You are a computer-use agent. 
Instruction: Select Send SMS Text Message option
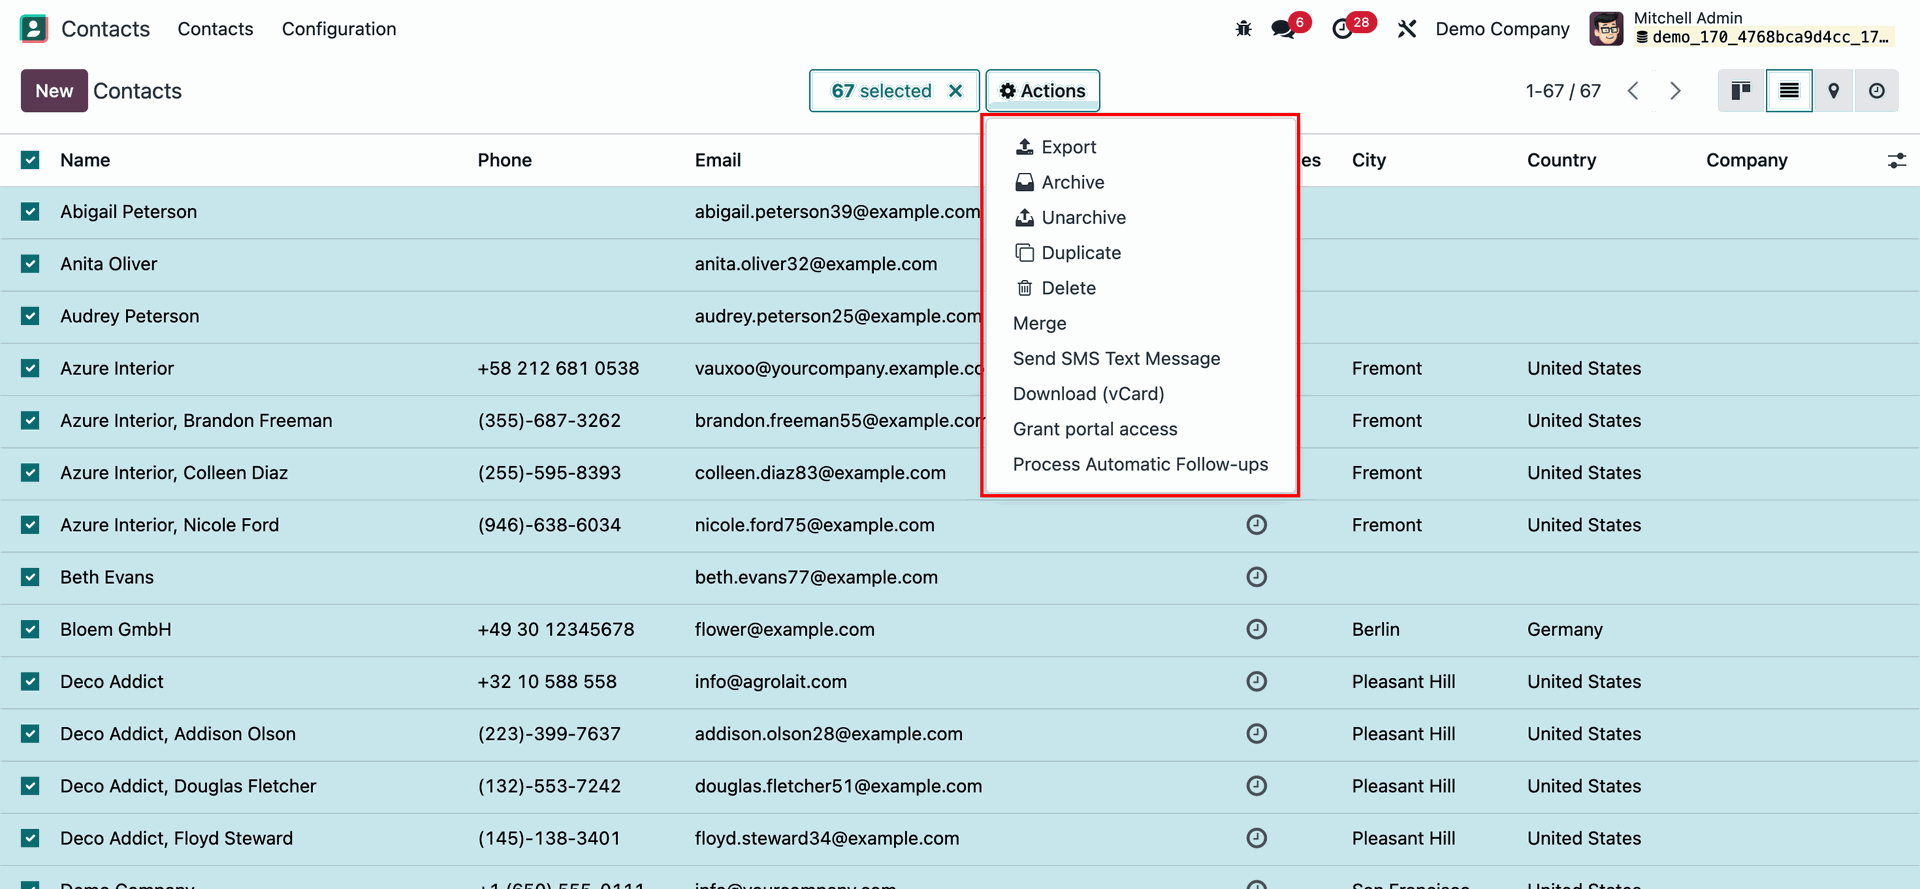point(1116,359)
